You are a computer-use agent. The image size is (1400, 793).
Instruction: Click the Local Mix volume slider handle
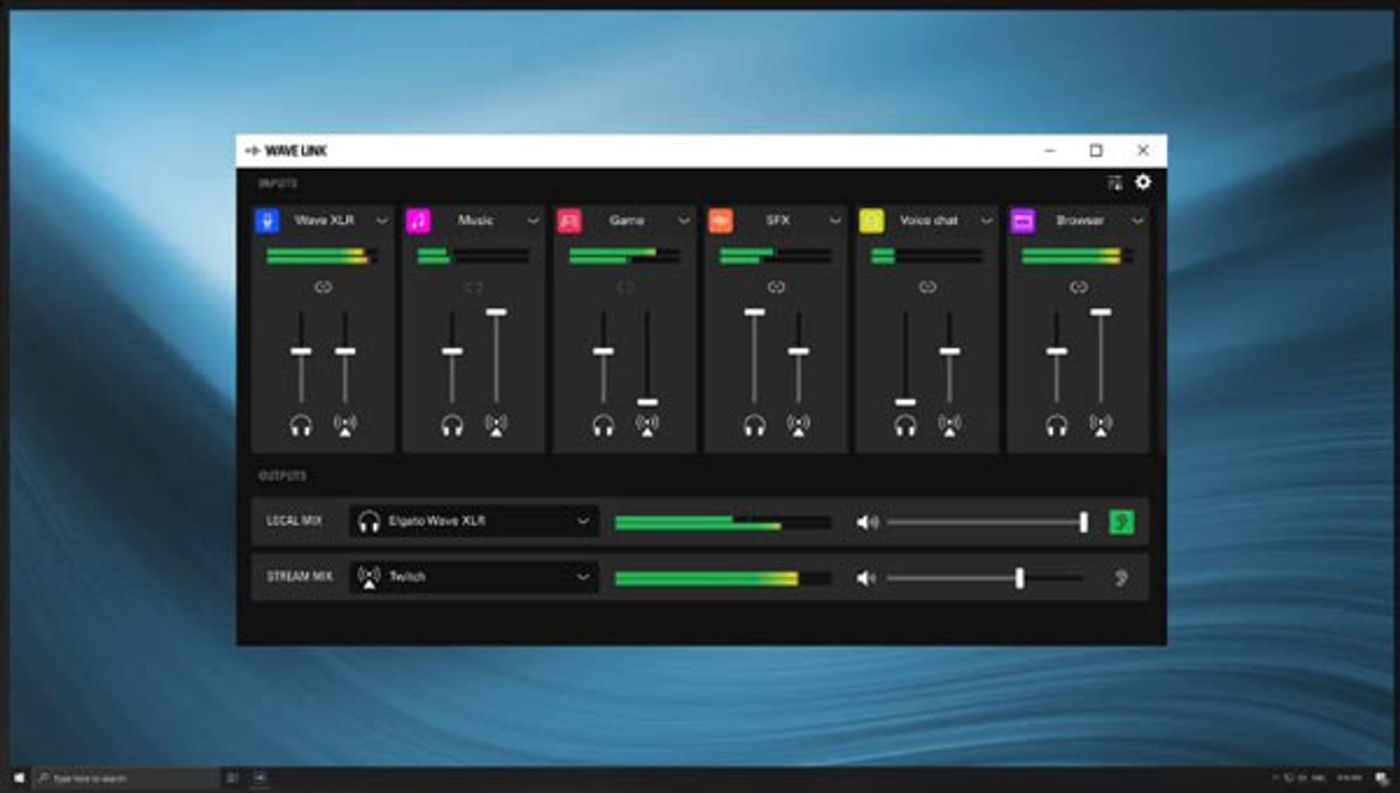tap(1084, 522)
